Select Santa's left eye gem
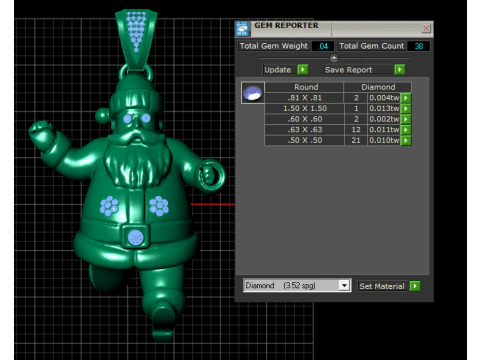This screenshot has height=360, width=480. [146, 118]
